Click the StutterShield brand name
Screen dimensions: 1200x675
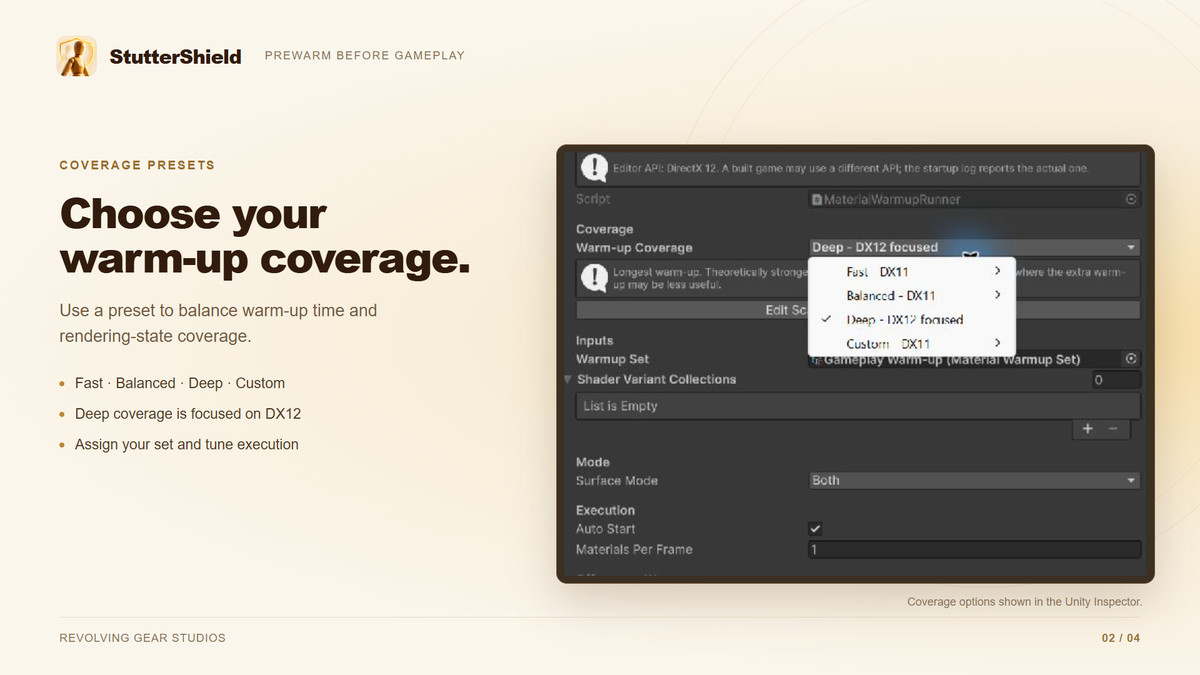click(175, 56)
